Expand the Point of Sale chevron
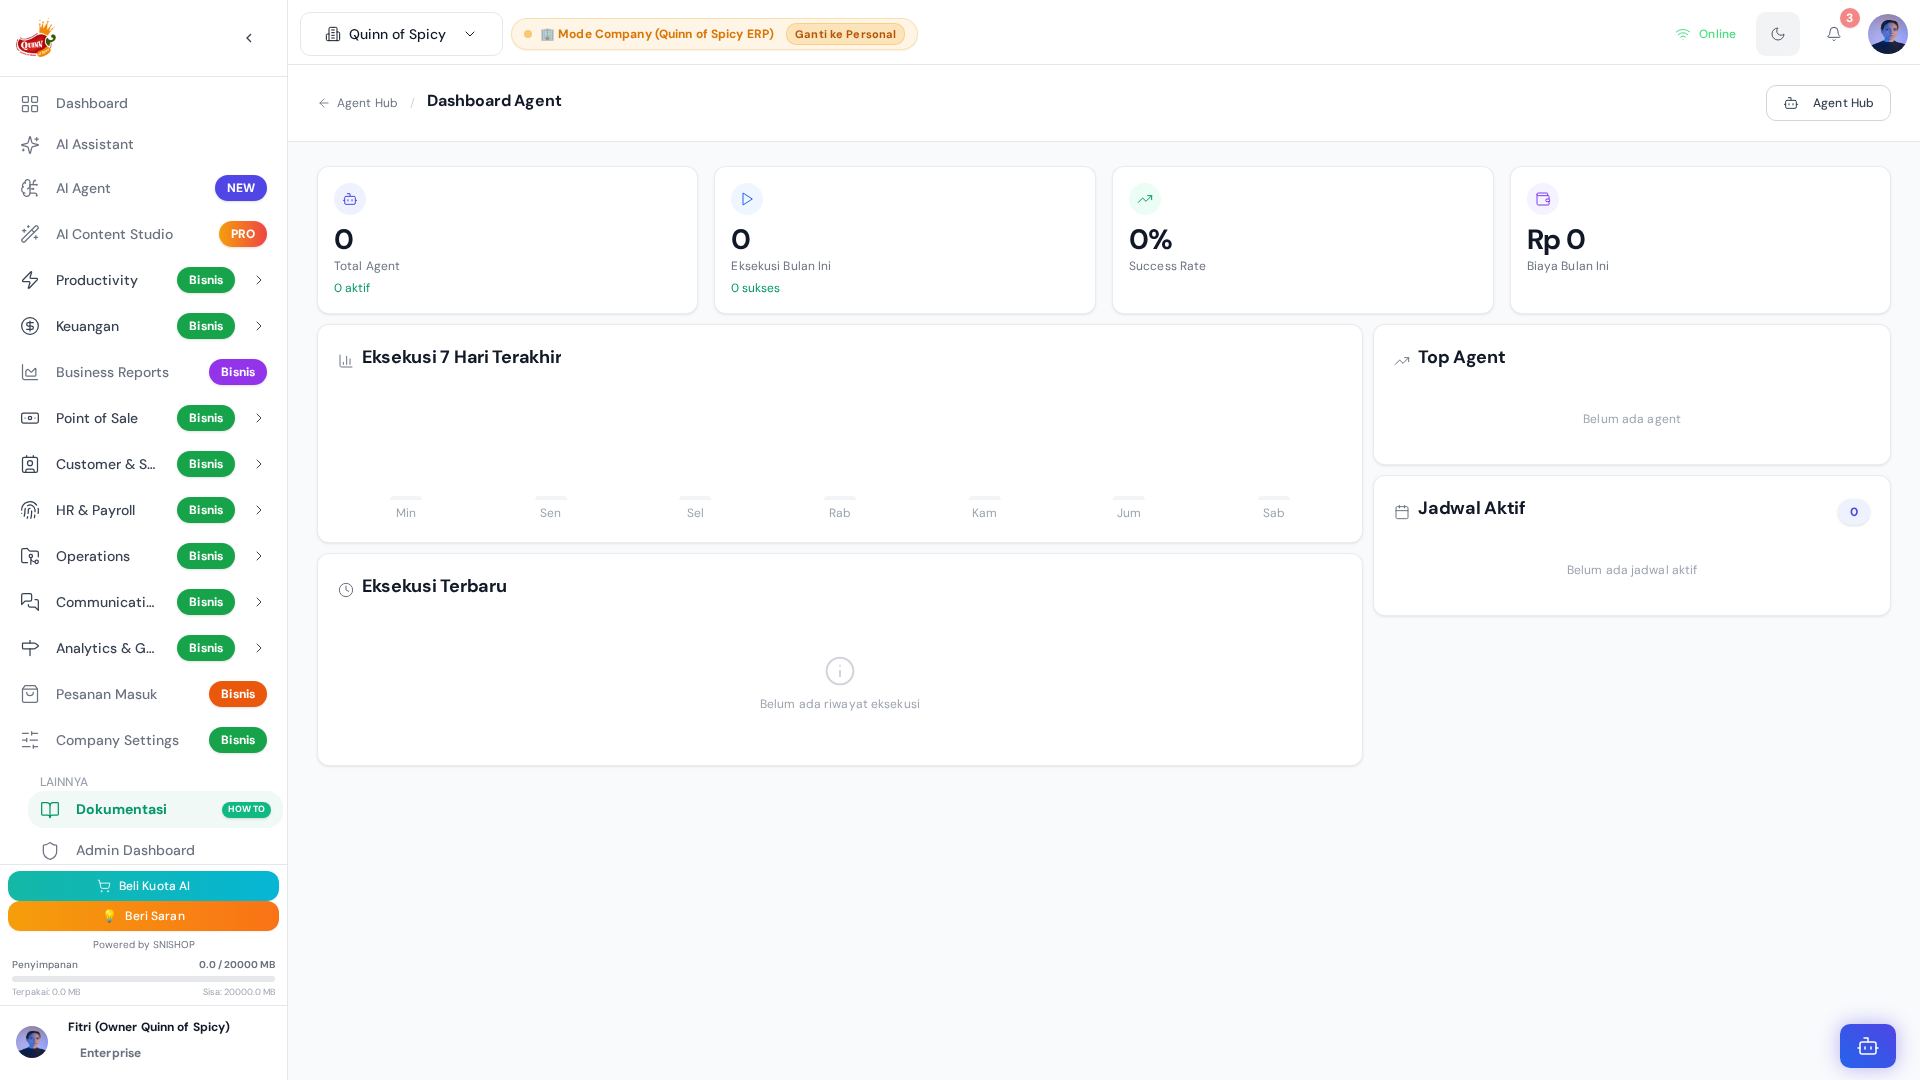Screen dimensions: 1920x1080 (x=258, y=418)
